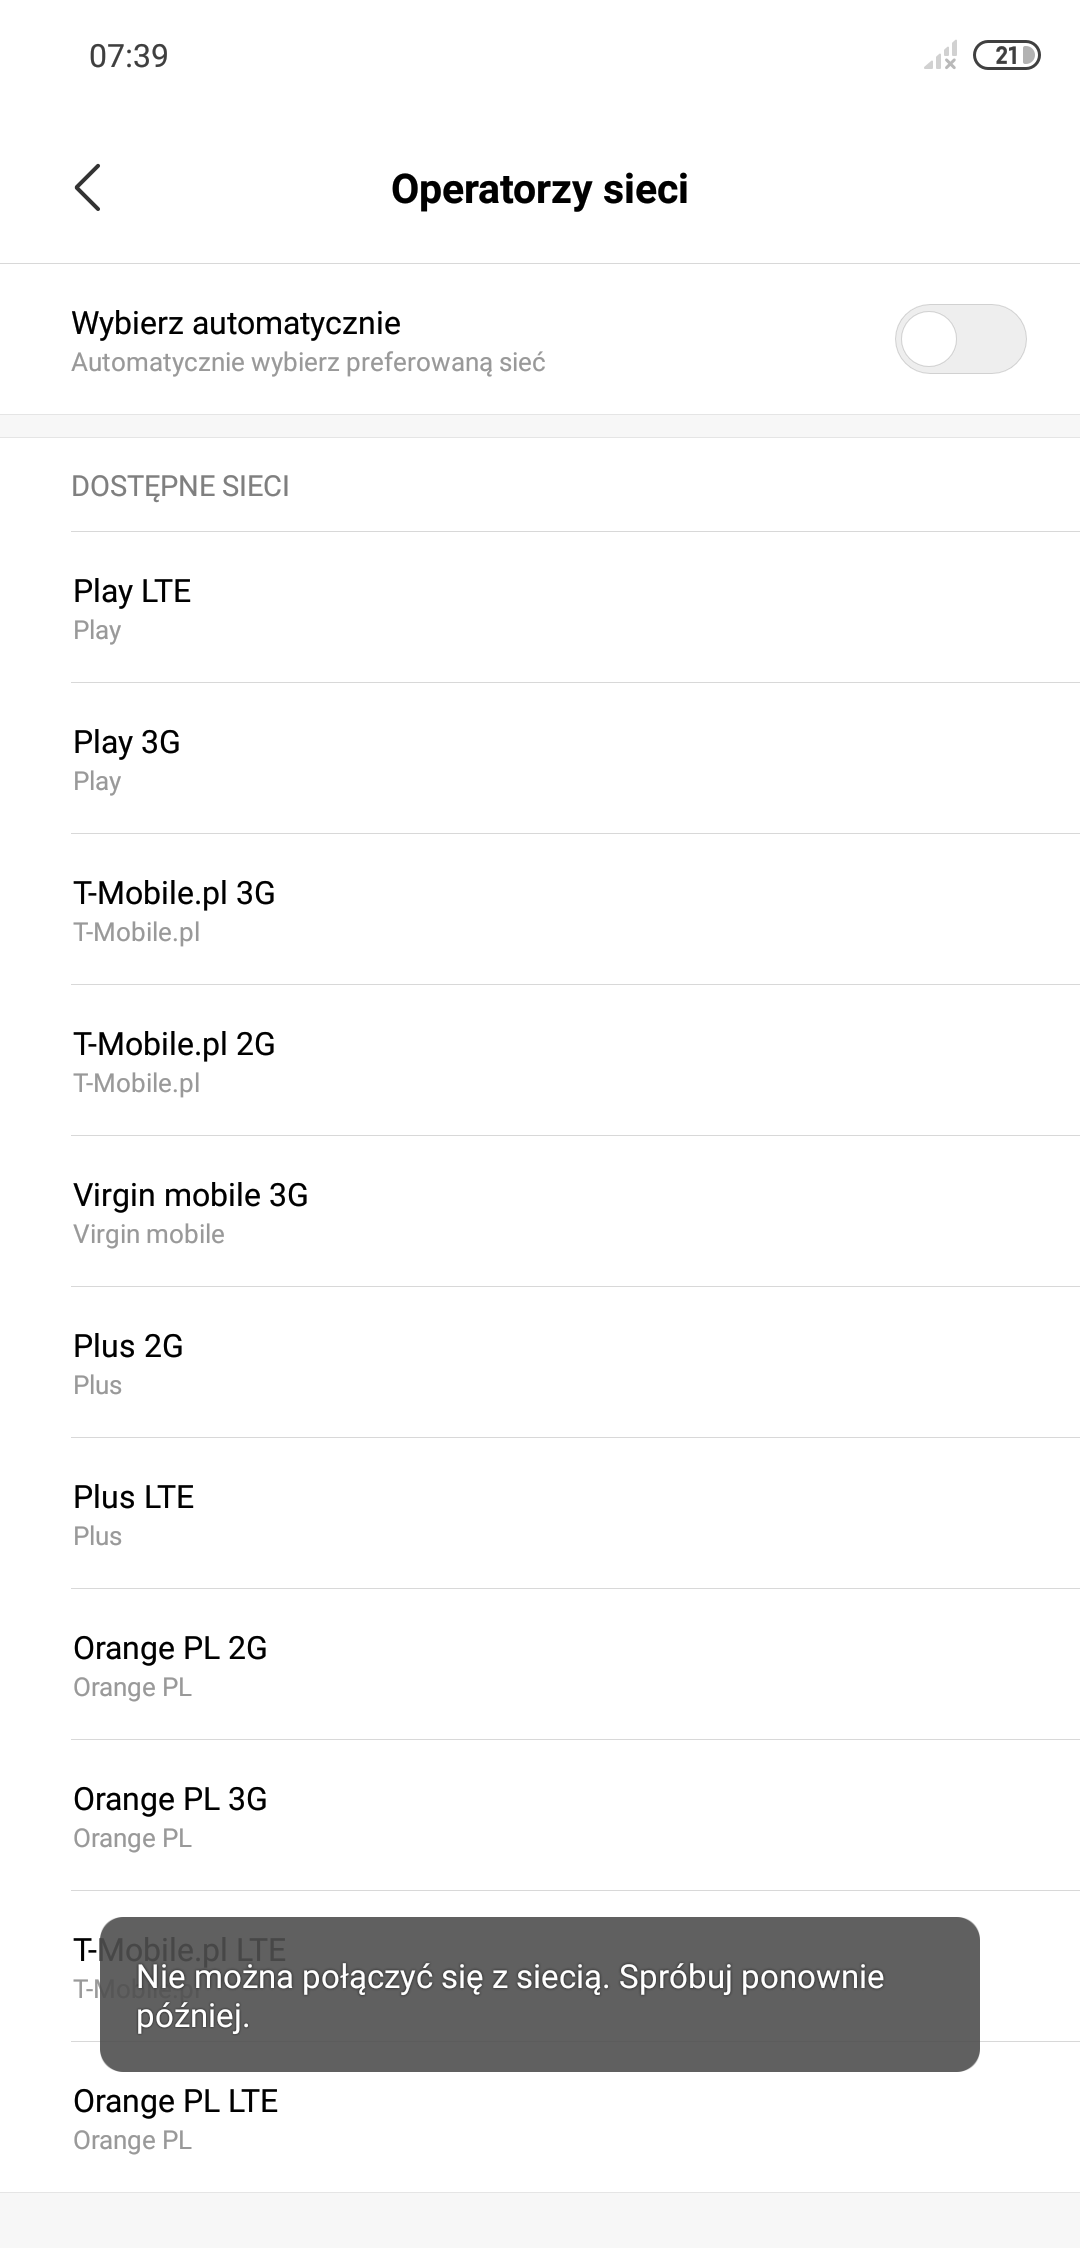
Task: Connect to the Plus 2G network
Action: pyautogui.click(x=540, y=1363)
